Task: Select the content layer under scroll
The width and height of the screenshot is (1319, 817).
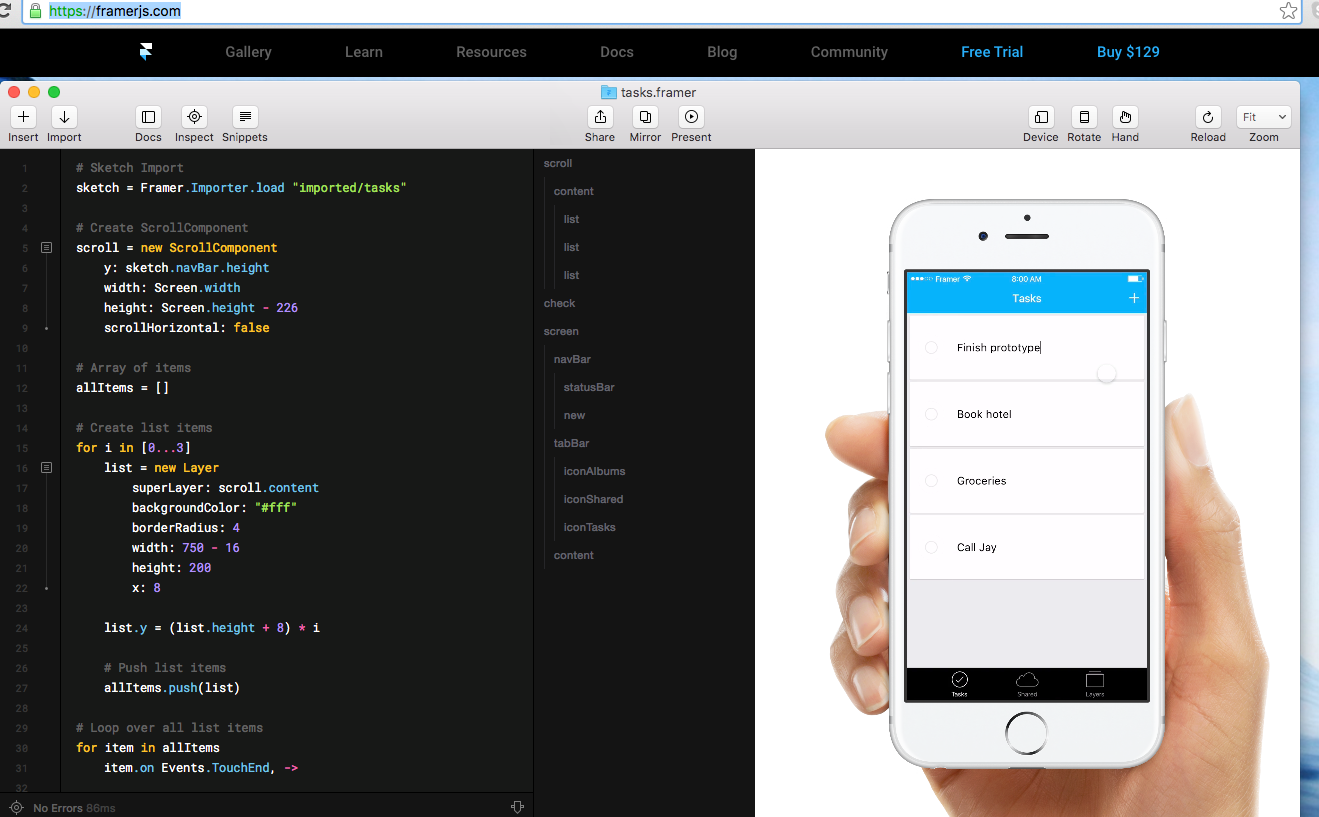Action: pyautogui.click(x=574, y=191)
